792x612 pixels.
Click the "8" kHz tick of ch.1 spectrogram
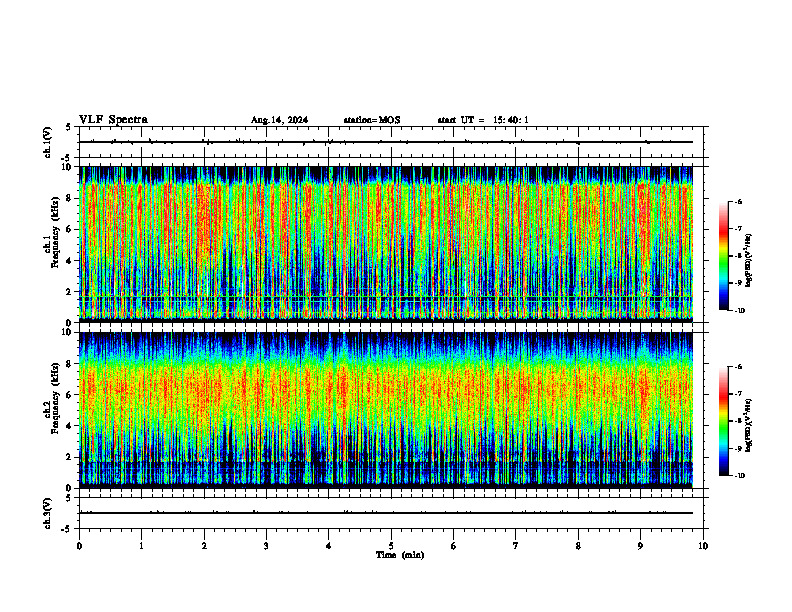(70, 198)
